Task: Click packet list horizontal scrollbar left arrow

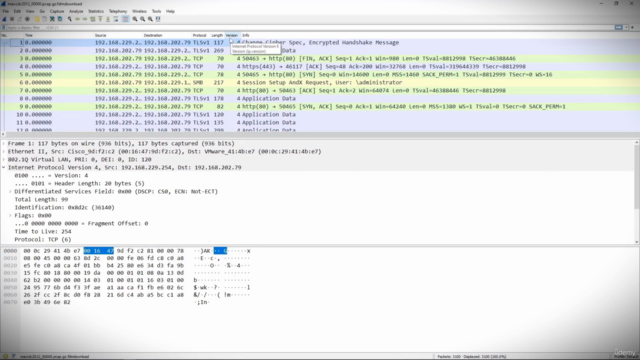Action: 3,134
